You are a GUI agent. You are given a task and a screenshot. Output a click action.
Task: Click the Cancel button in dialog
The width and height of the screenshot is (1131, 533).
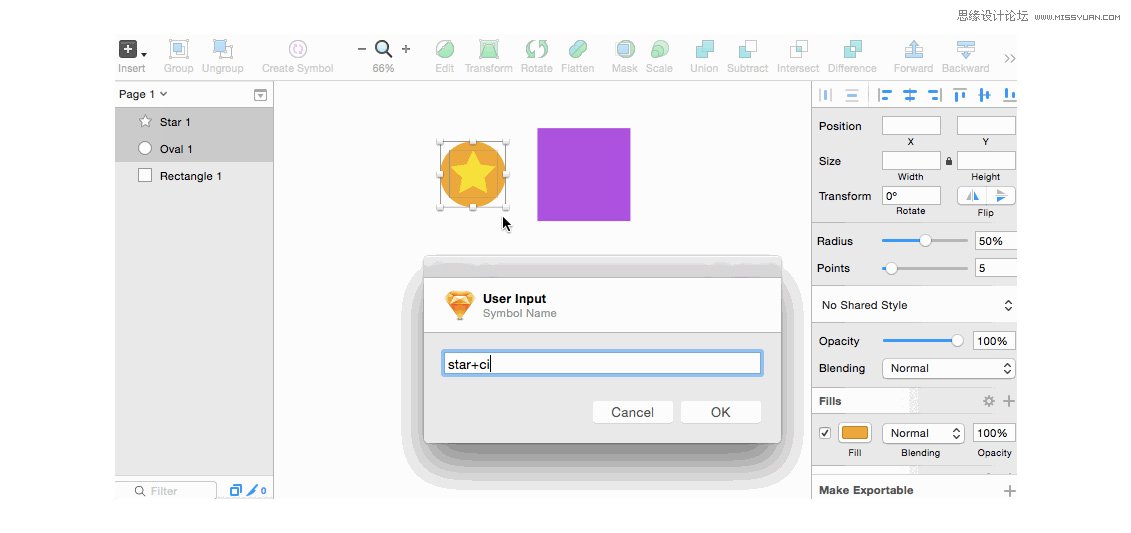click(632, 412)
